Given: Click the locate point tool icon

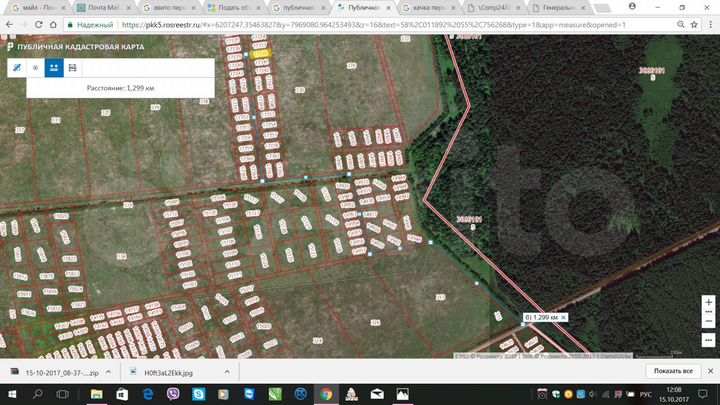Looking at the screenshot, I should click(x=35, y=67).
